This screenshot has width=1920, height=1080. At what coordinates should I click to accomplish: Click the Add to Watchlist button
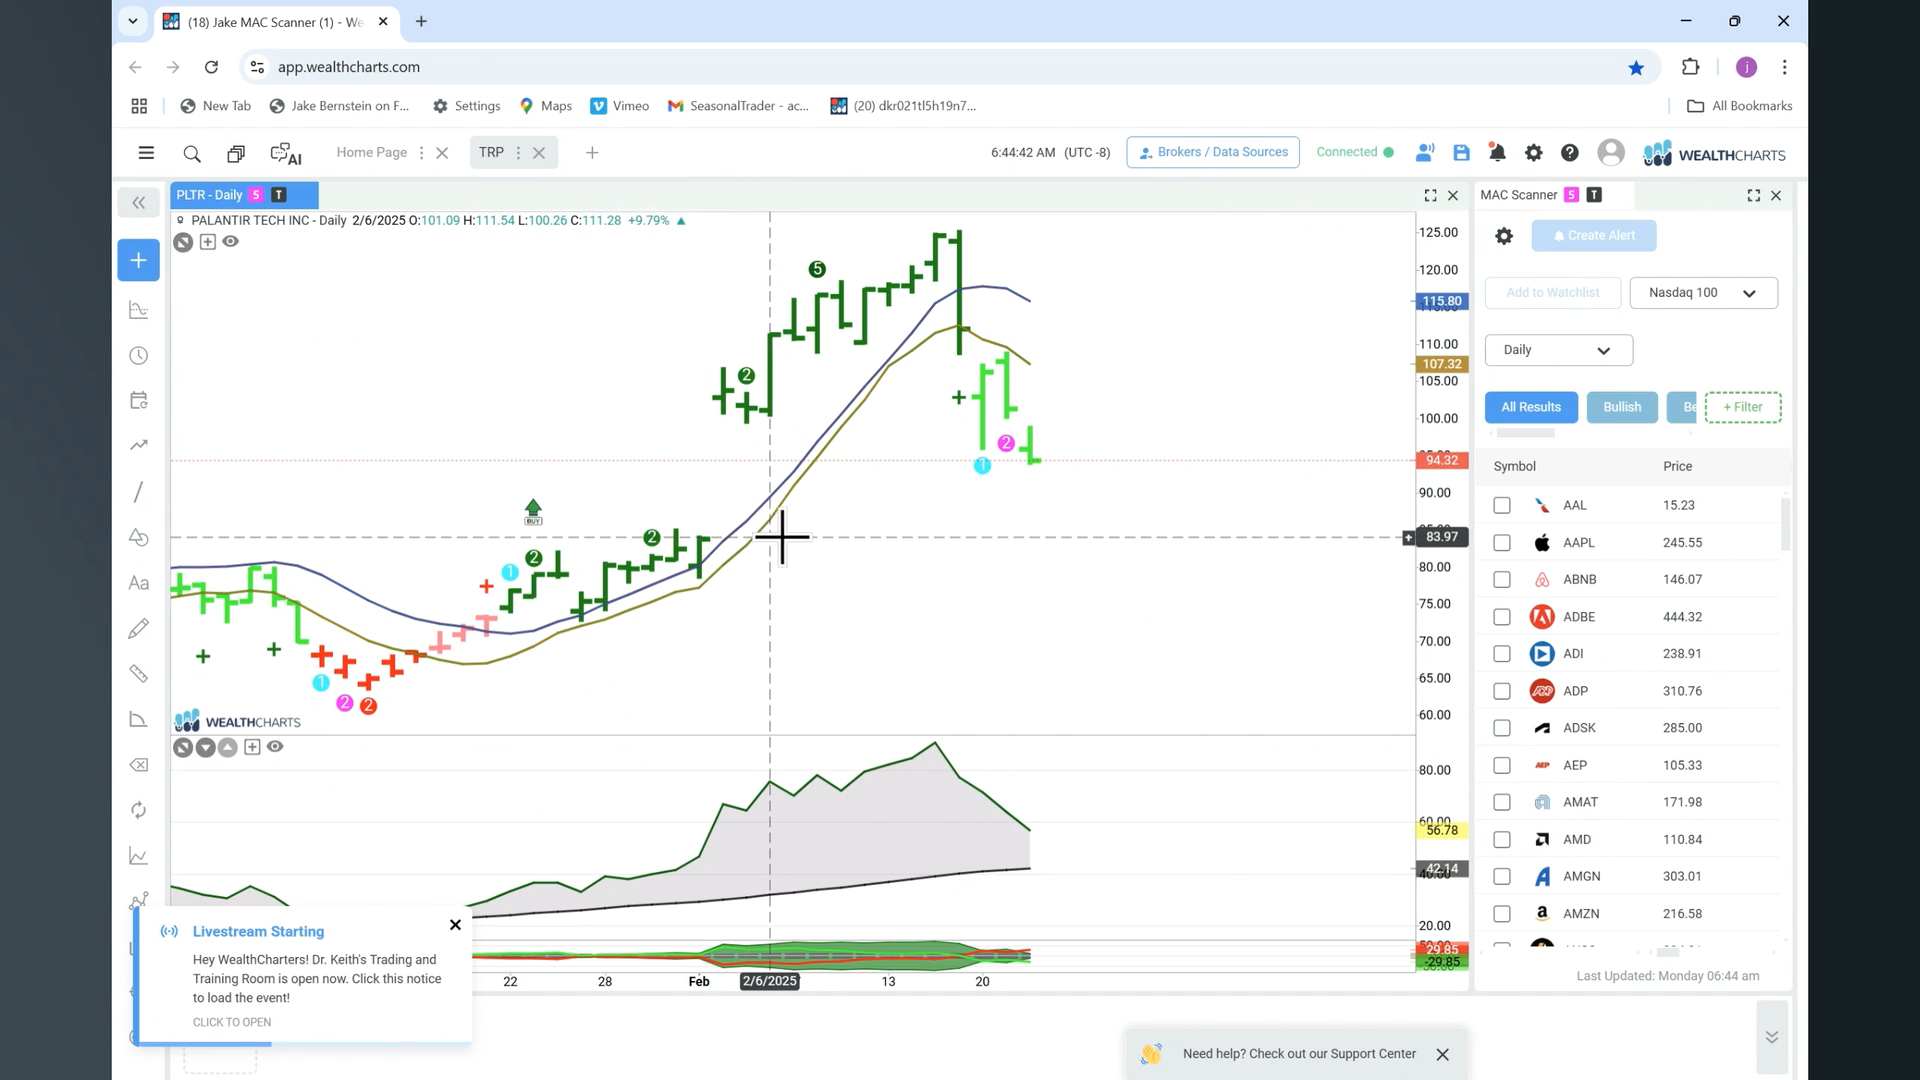[1552, 293]
